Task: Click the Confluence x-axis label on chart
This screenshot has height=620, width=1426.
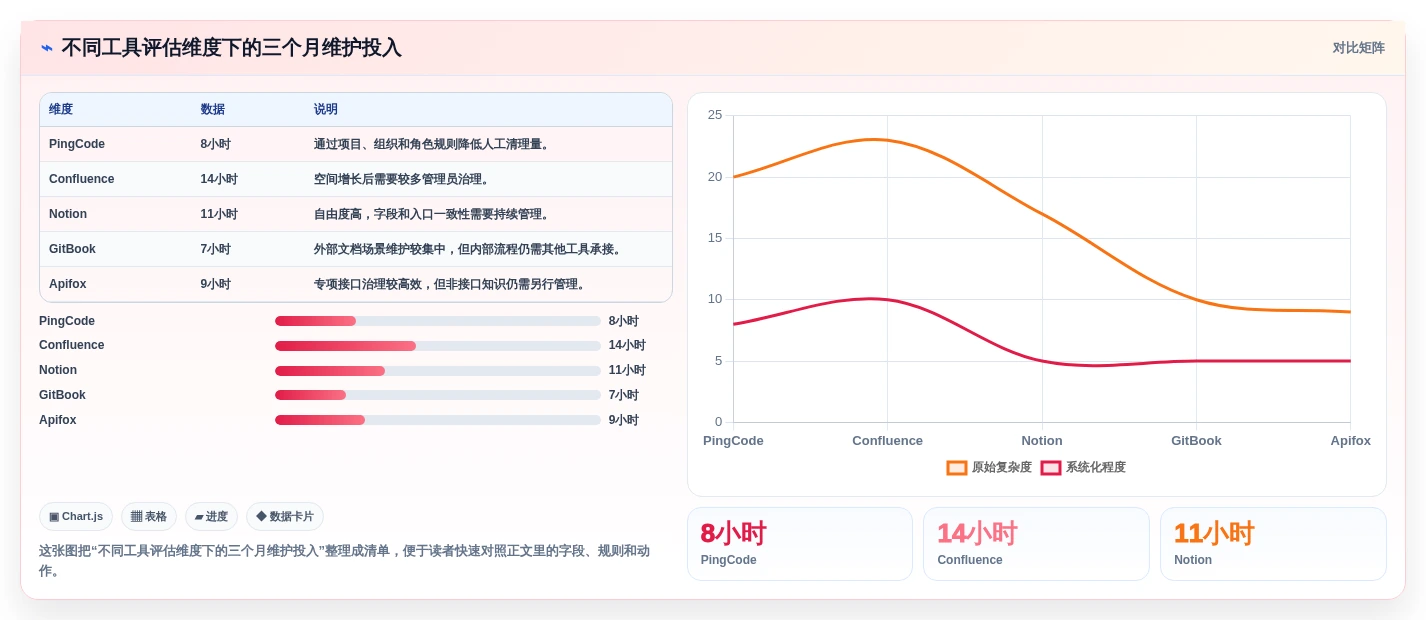Action: pyautogui.click(x=887, y=441)
